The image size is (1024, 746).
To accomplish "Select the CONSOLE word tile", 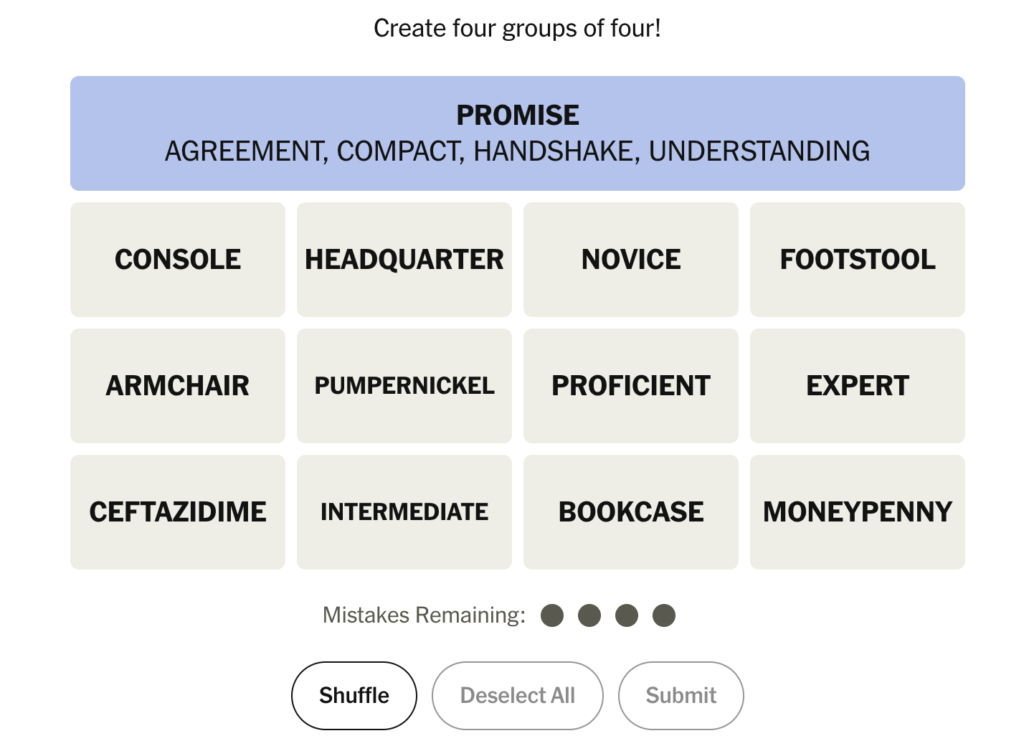I will [177, 260].
